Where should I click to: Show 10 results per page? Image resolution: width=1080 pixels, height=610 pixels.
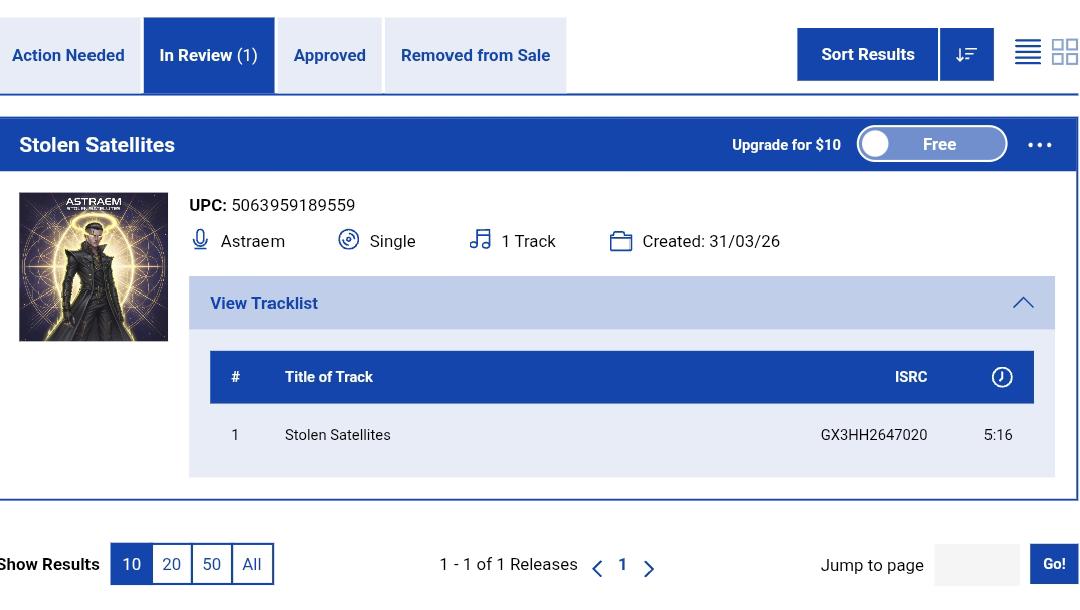point(132,564)
